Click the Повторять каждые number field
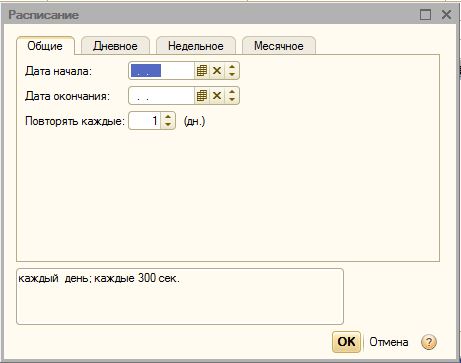This screenshot has width=461, height=363. click(x=145, y=121)
